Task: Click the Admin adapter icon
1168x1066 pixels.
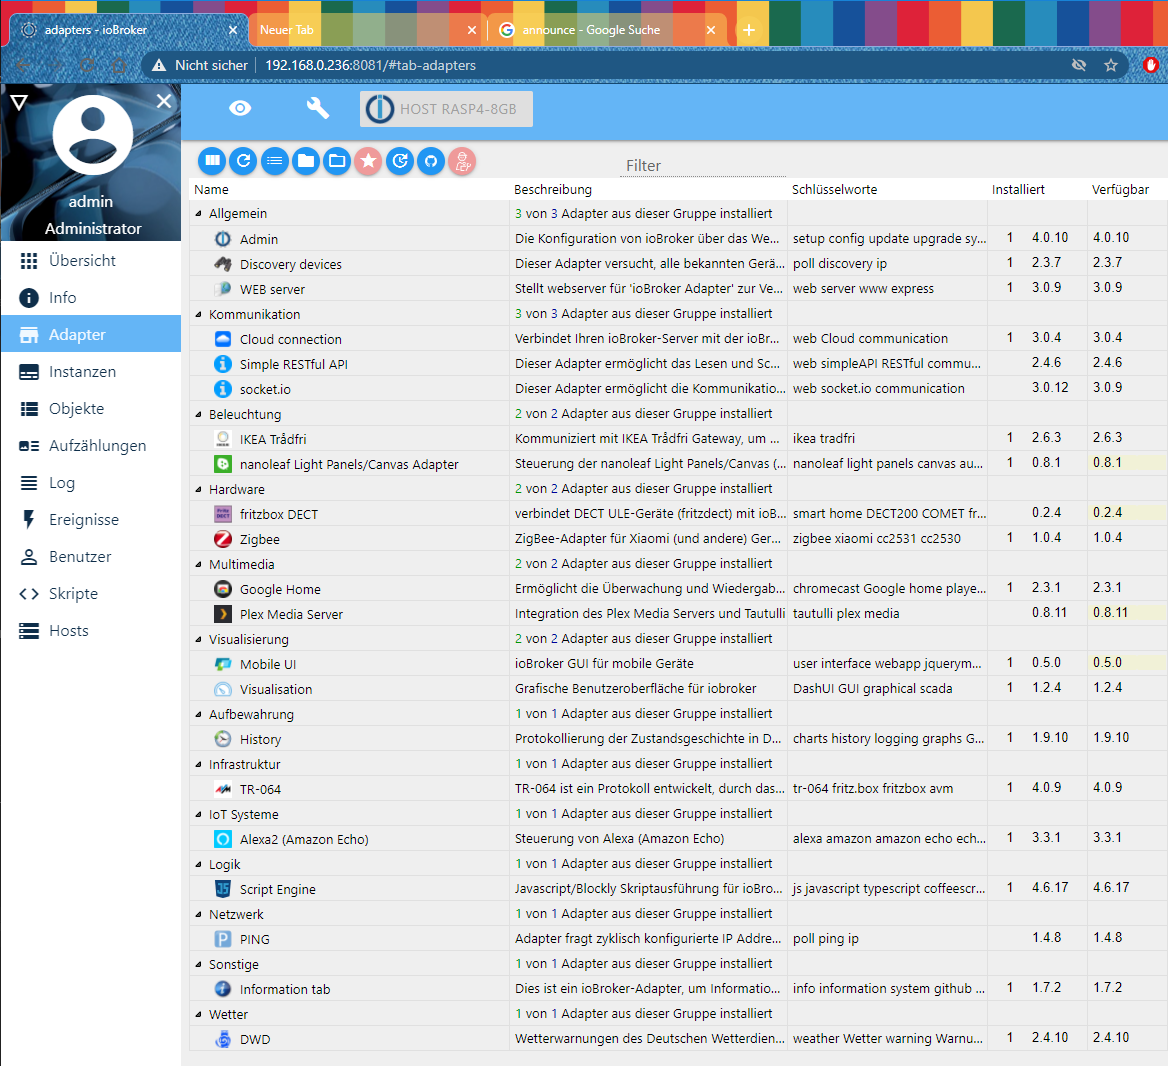Action: point(223,239)
